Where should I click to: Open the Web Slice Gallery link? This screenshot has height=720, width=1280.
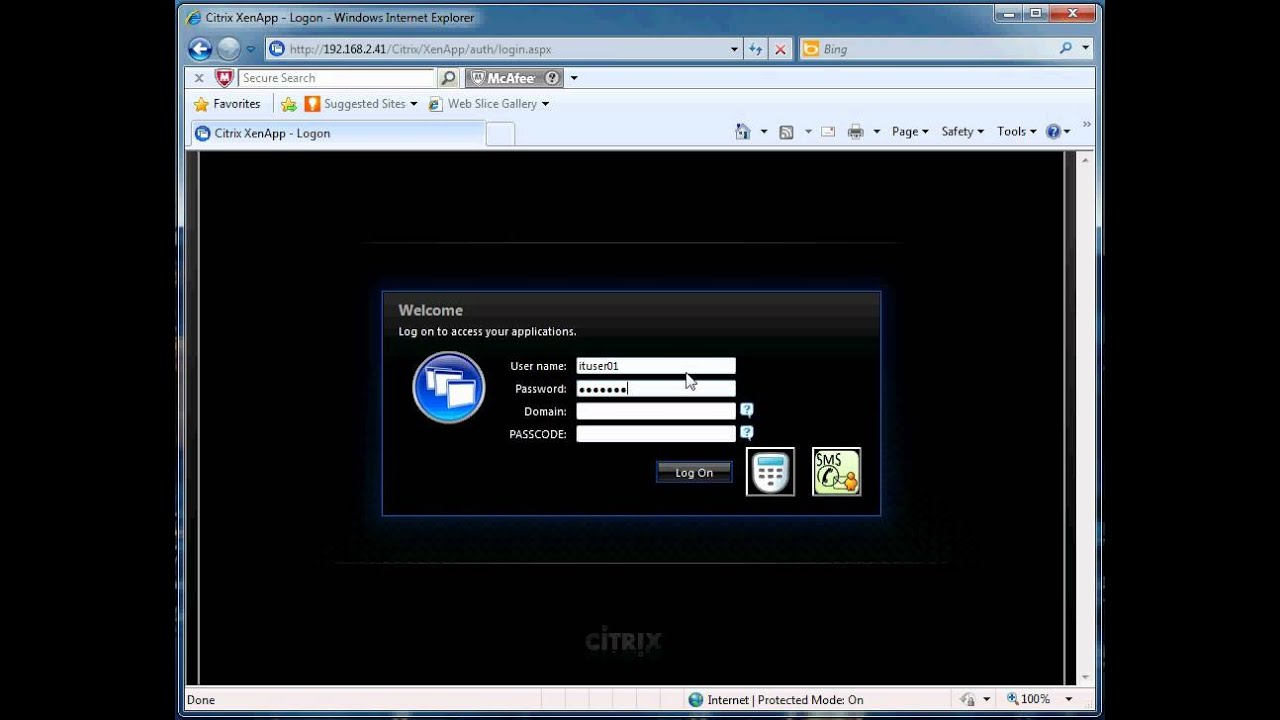click(x=489, y=104)
